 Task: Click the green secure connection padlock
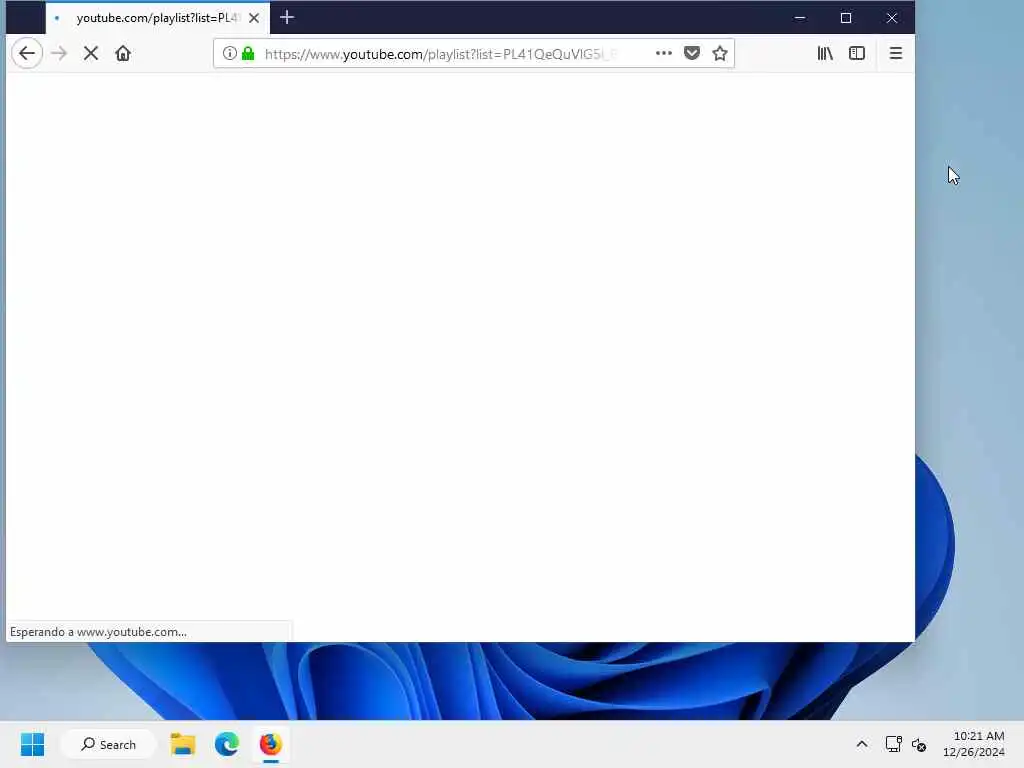[x=248, y=54]
